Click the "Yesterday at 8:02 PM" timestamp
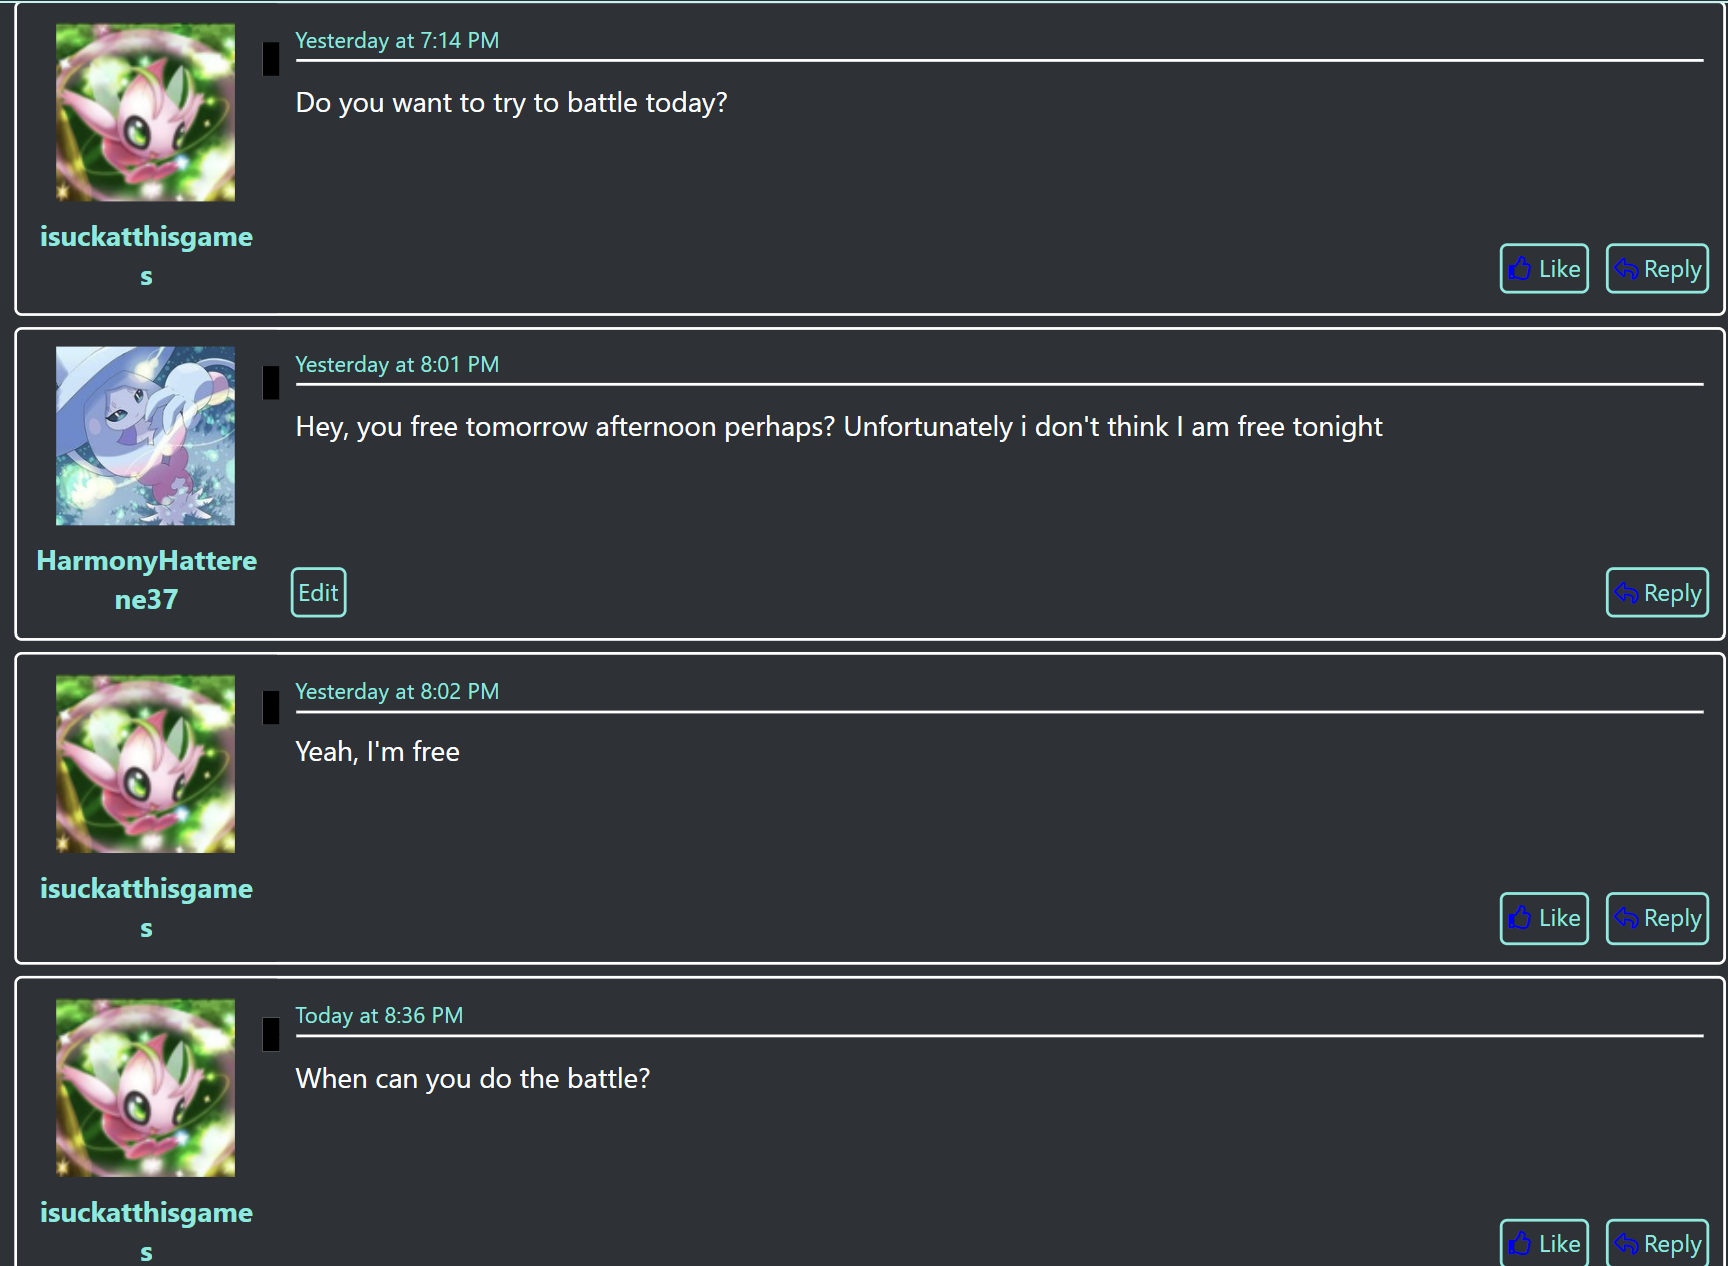The width and height of the screenshot is (1728, 1266). [397, 692]
